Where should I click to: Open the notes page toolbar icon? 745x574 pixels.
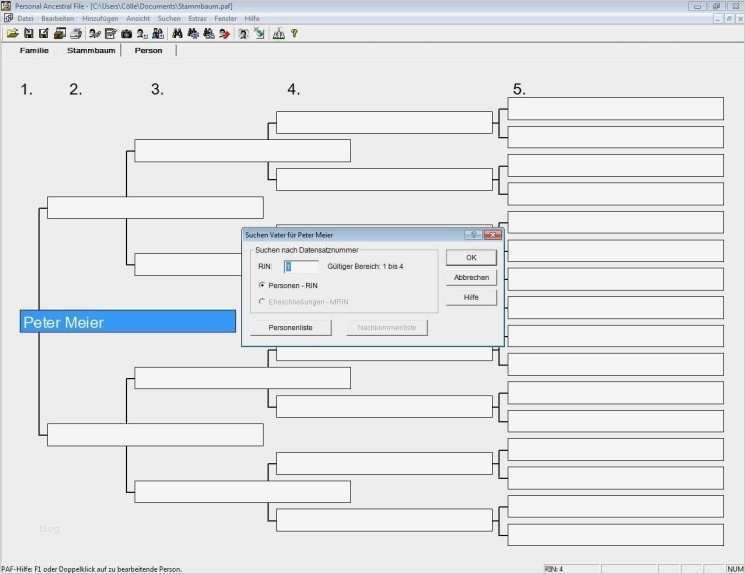pos(110,33)
